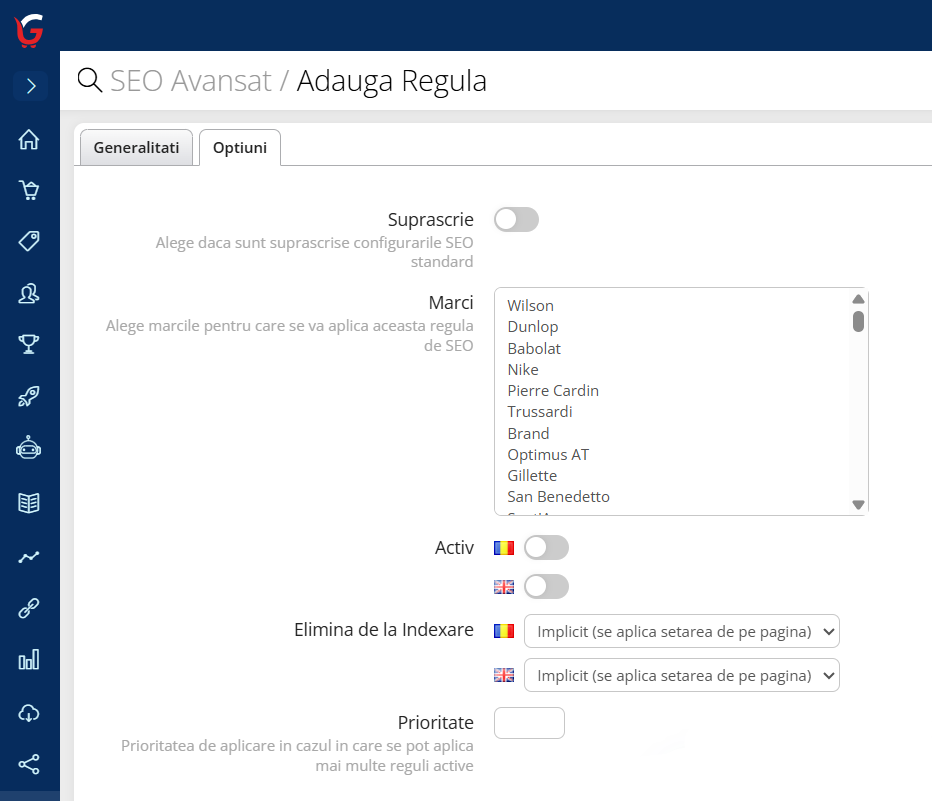Select Nike in the Marci list
This screenshot has height=801, width=932.
522,370
